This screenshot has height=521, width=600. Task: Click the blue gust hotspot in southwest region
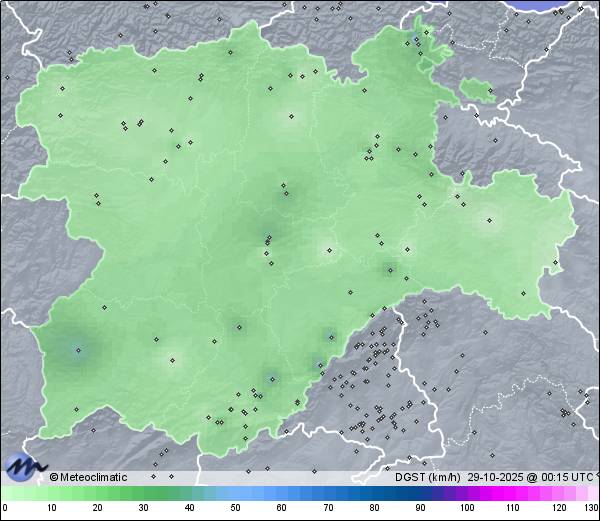click(x=77, y=349)
